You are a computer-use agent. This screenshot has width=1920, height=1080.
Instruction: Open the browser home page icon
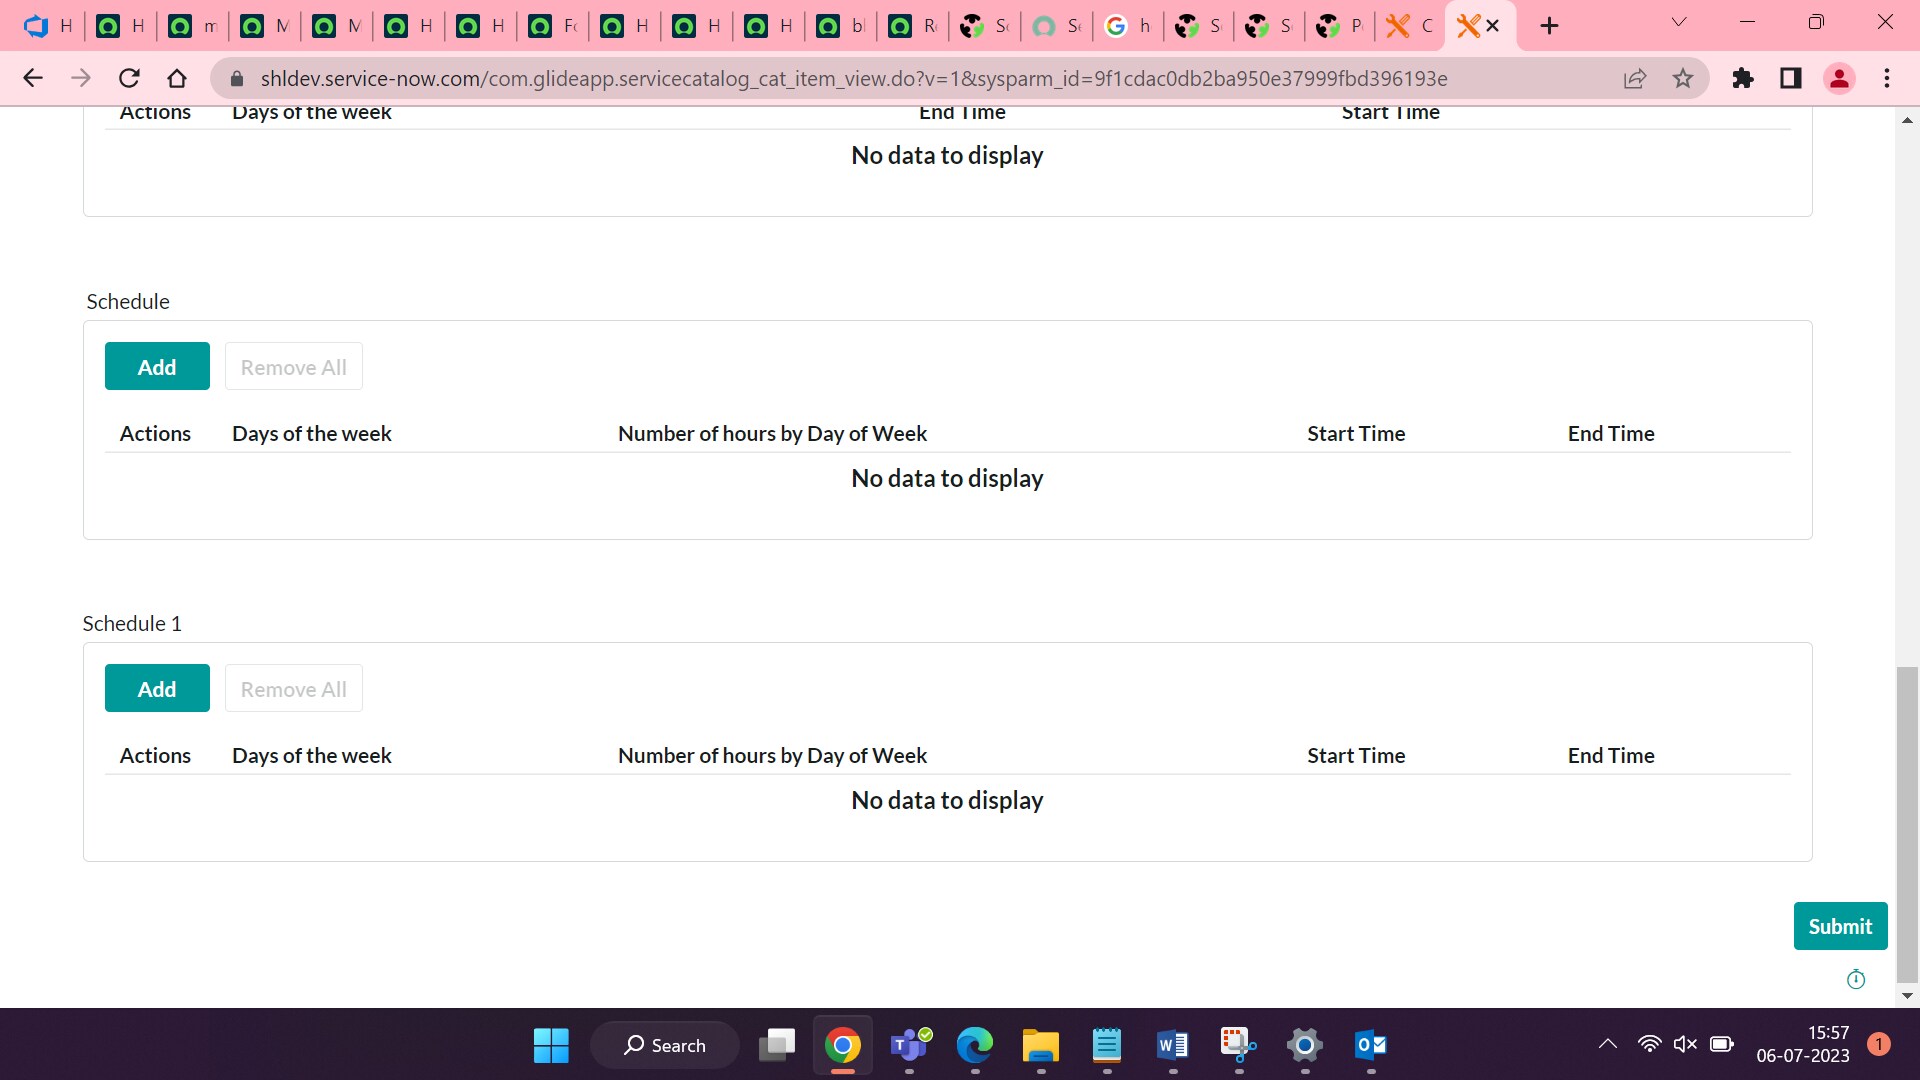tap(177, 78)
